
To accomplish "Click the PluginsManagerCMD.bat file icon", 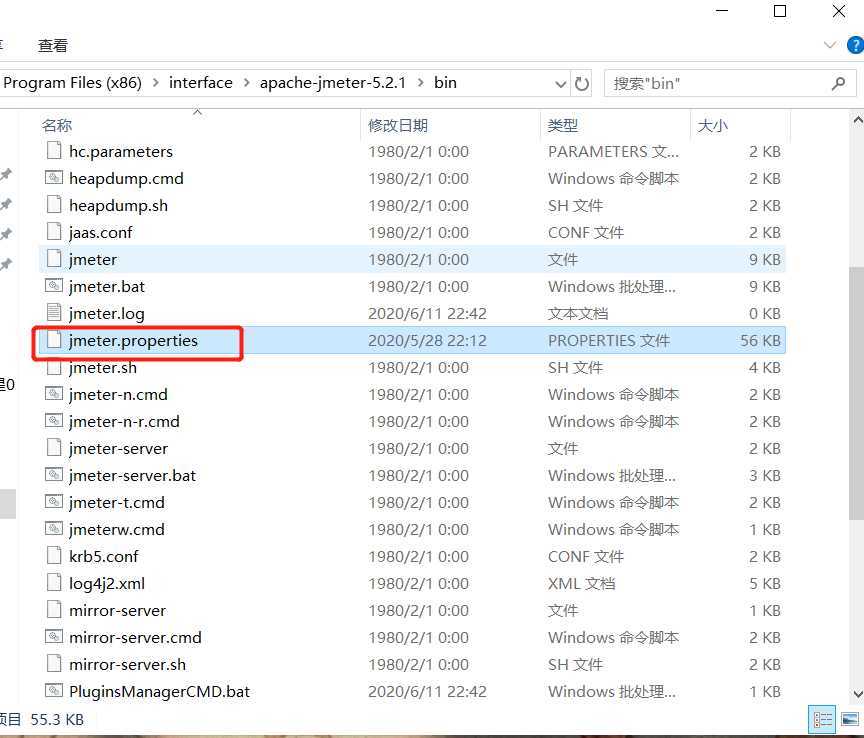I will tap(54, 691).
